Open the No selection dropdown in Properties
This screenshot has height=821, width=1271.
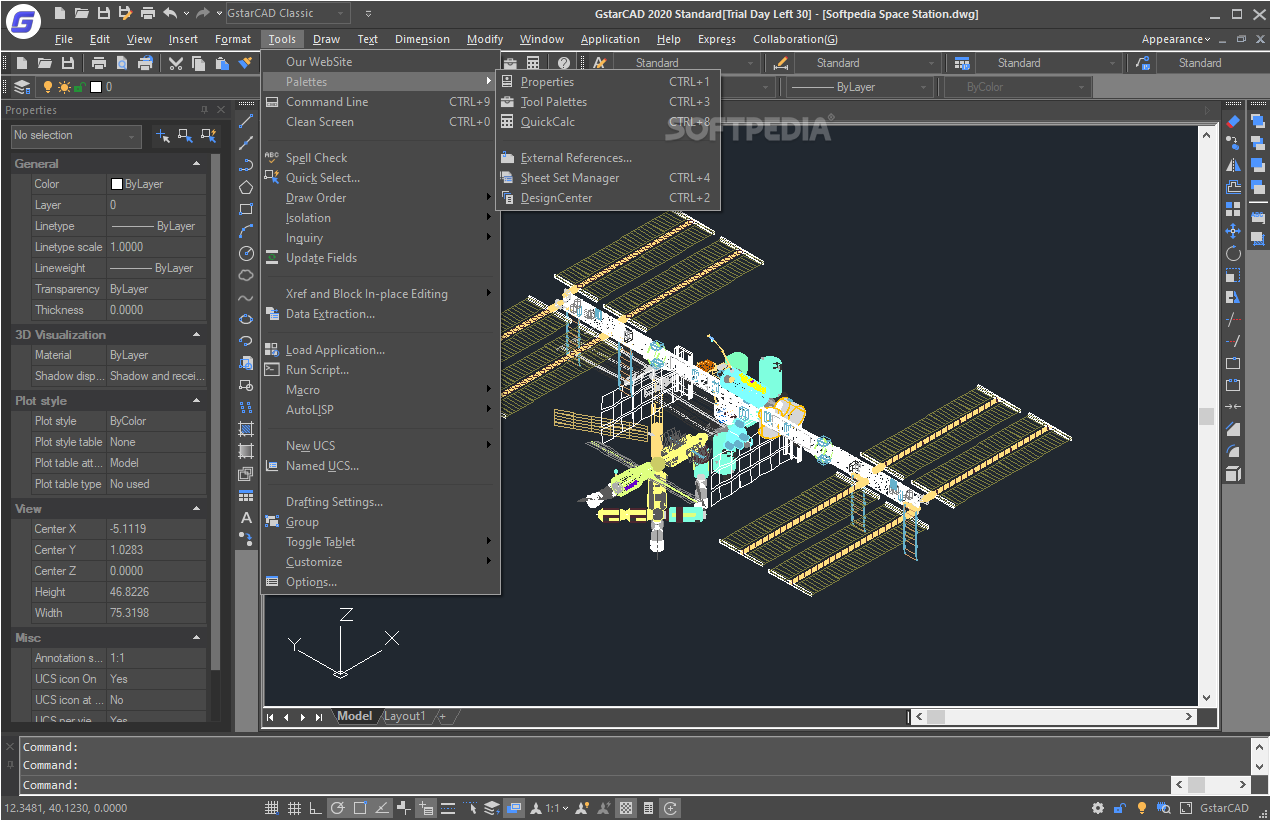pyautogui.click(x=76, y=136)
